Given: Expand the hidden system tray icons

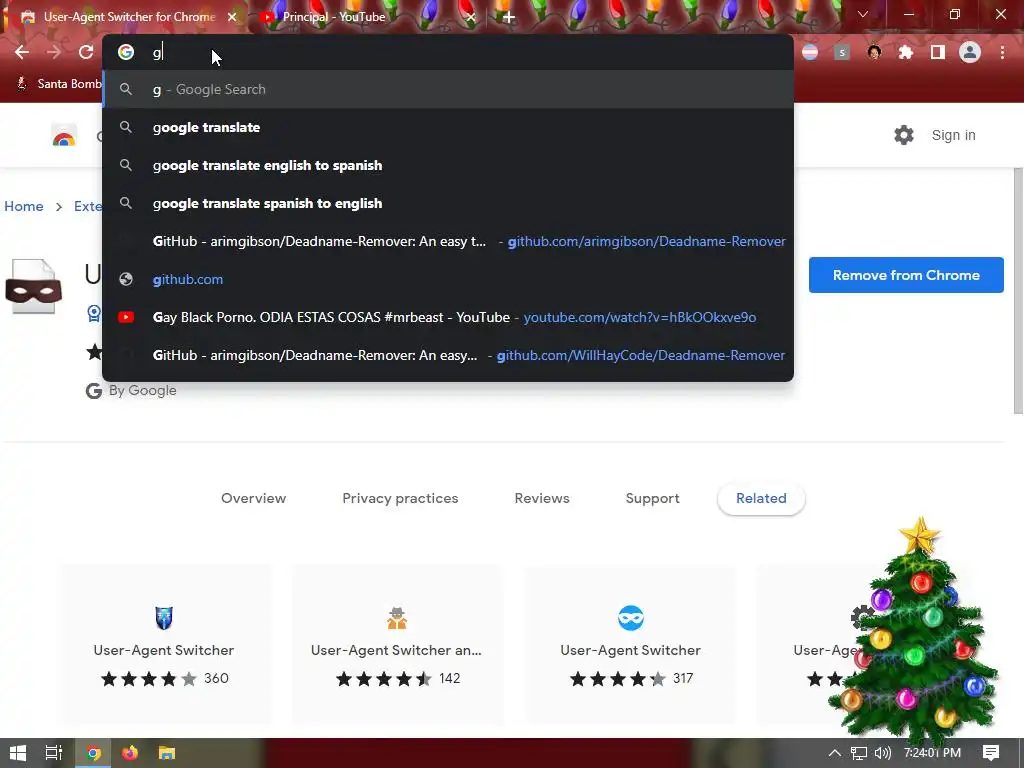Looking at the screenshot, I should point(834,753).
